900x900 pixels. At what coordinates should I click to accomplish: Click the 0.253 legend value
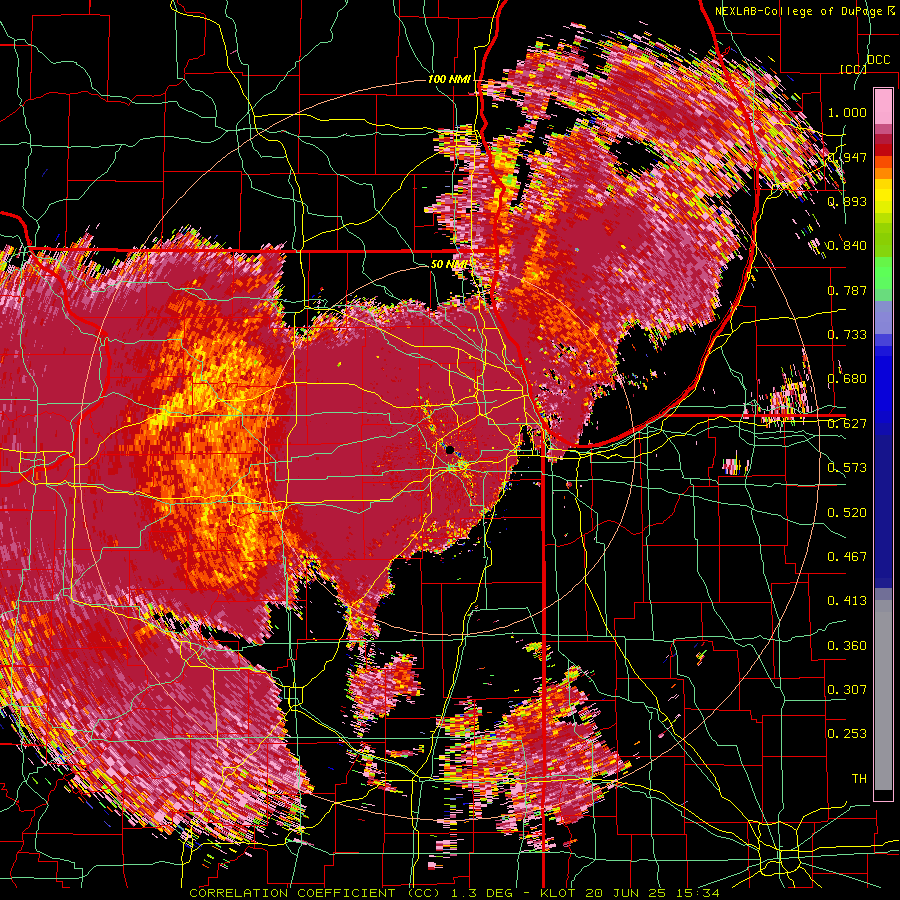pyautogui.click(x=847, y=734)
